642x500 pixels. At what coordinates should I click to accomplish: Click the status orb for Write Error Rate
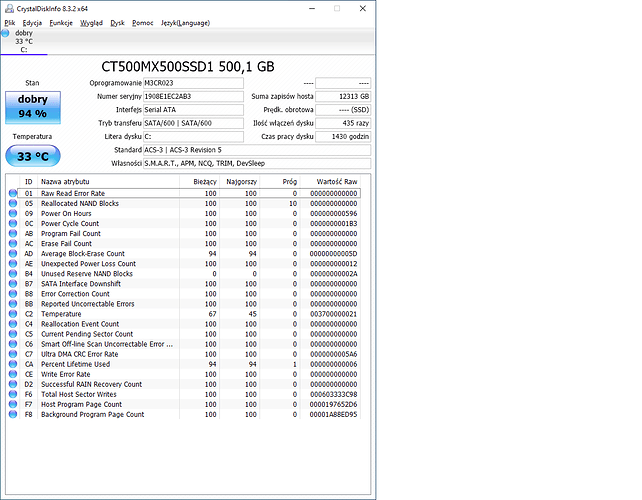(13, 374)
